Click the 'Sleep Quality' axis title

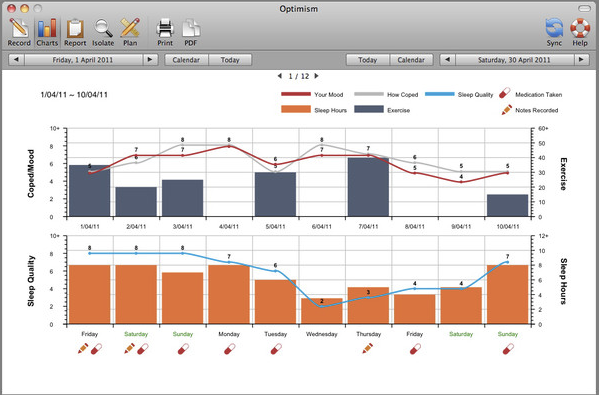[31, 280]
